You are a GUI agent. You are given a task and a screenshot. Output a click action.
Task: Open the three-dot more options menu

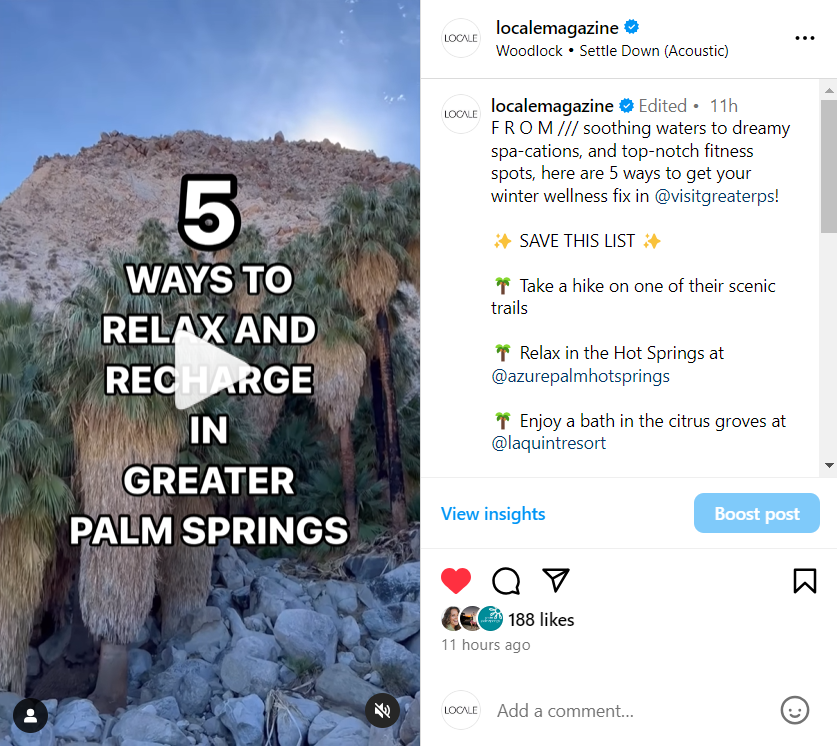point(804,38)
